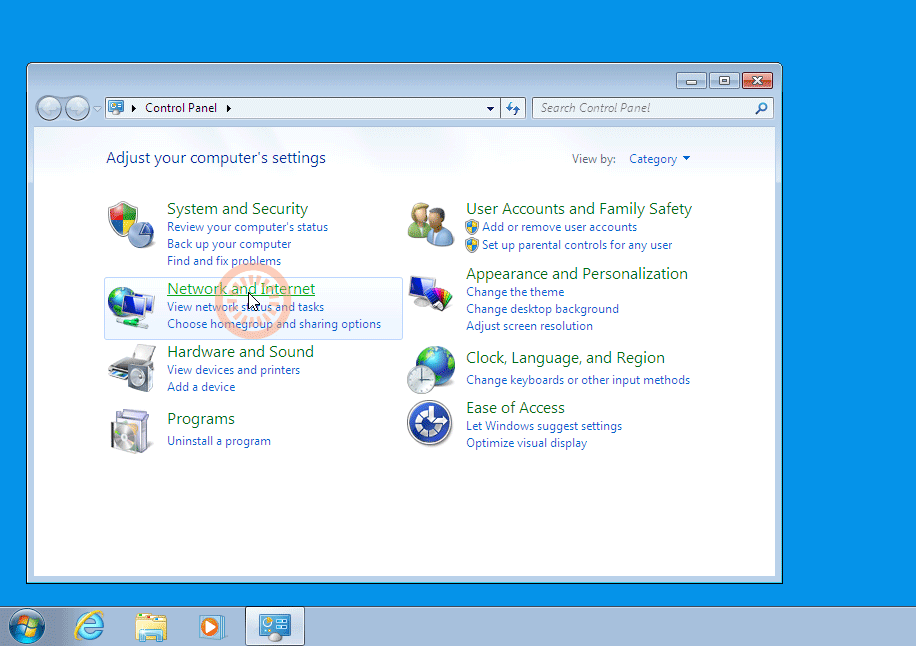Open the Appearance and Personalization monitor icon

(x=431, y=292)
